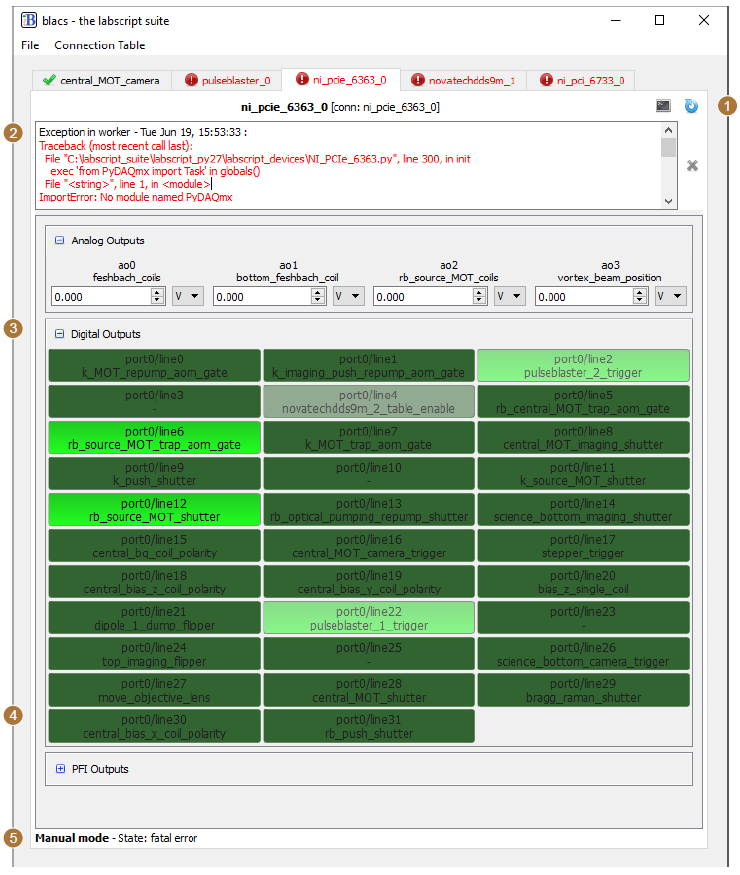740x875 pixels.
Task: Toggle port0/line11 k_source_MOT_shutter
Action: tap(583, 474)
